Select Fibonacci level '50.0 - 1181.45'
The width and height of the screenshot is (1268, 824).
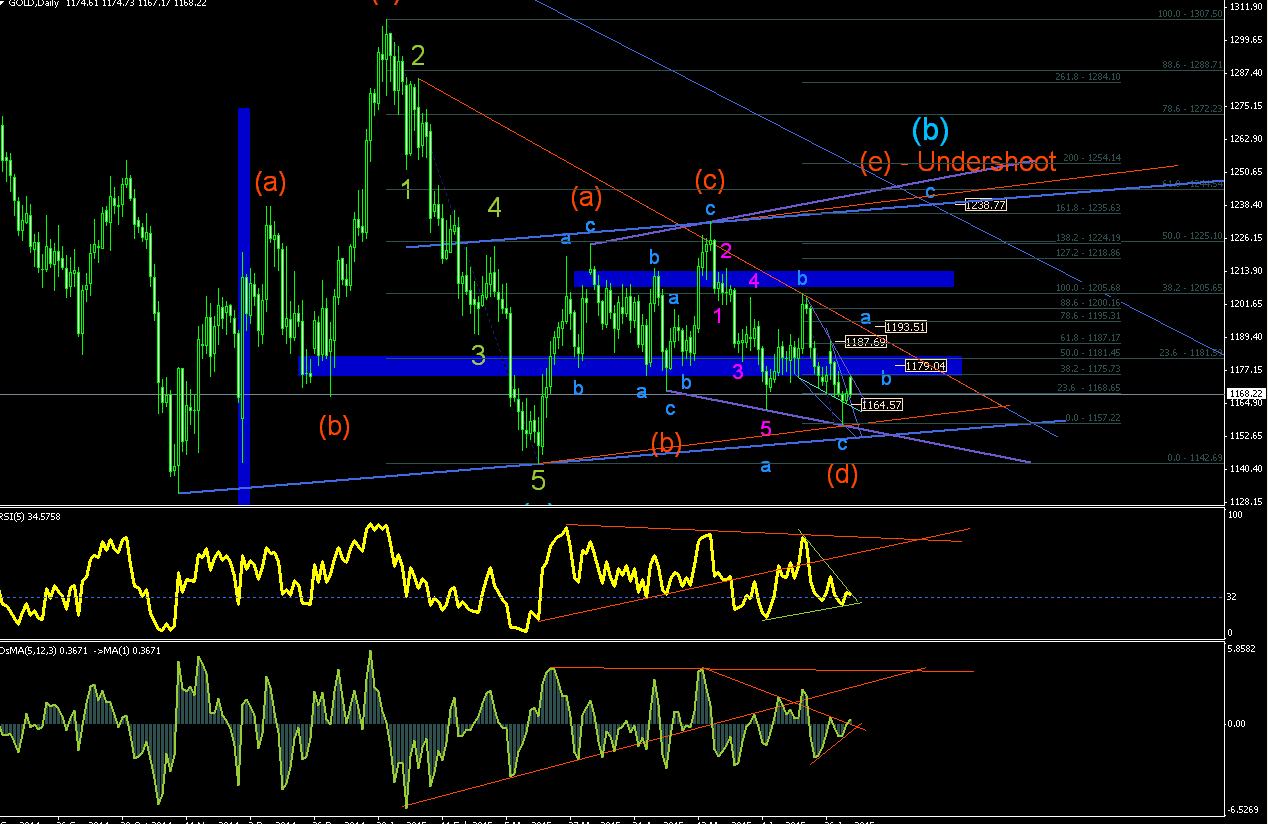point(1090,353)
